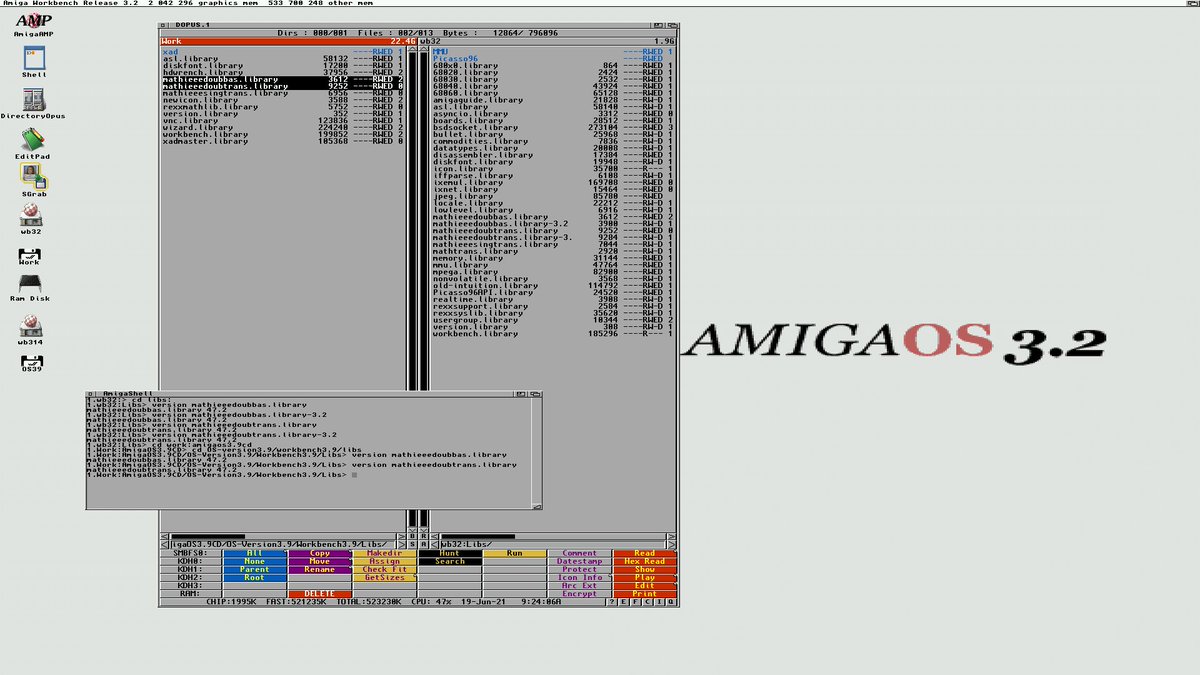Screen dimensions: 1200x675
Task: Select the EditPad desktop icon
Action: tap(34, 144)
